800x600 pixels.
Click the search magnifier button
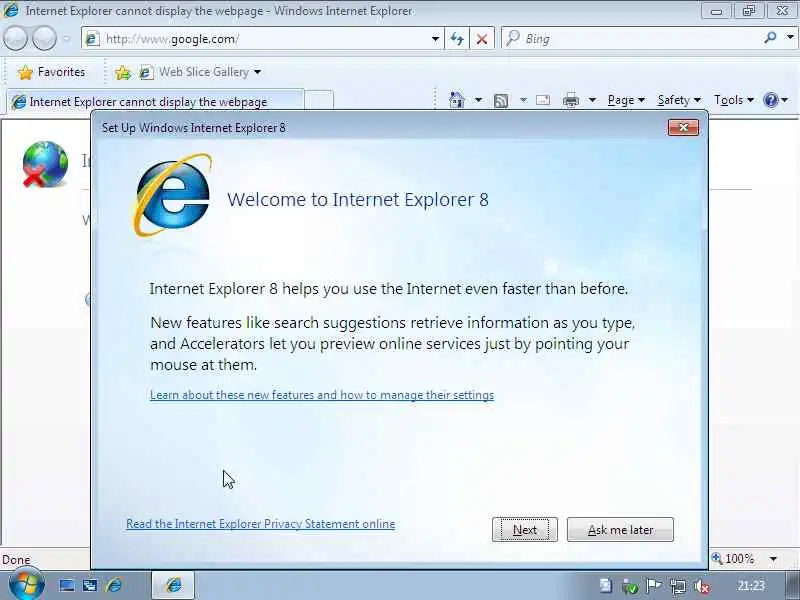[770, 38]
